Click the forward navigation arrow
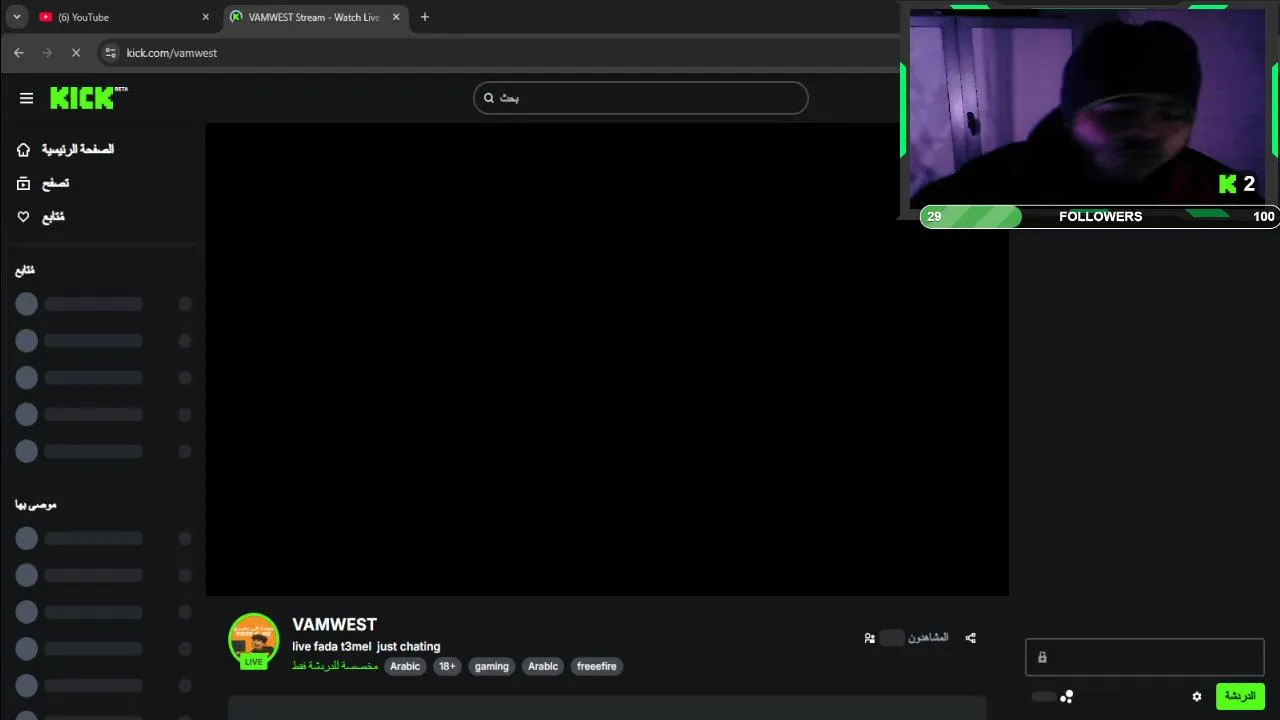The height and width of the screenshot is (720, 1280). pyautogui.click(x=47, y=53)
